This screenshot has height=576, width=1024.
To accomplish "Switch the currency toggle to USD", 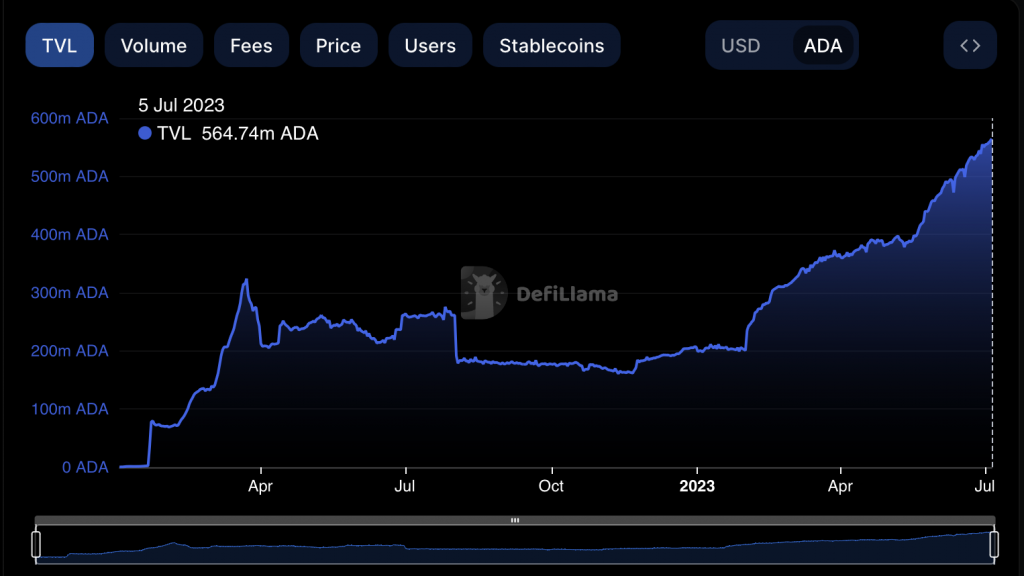I will [741, 45].
